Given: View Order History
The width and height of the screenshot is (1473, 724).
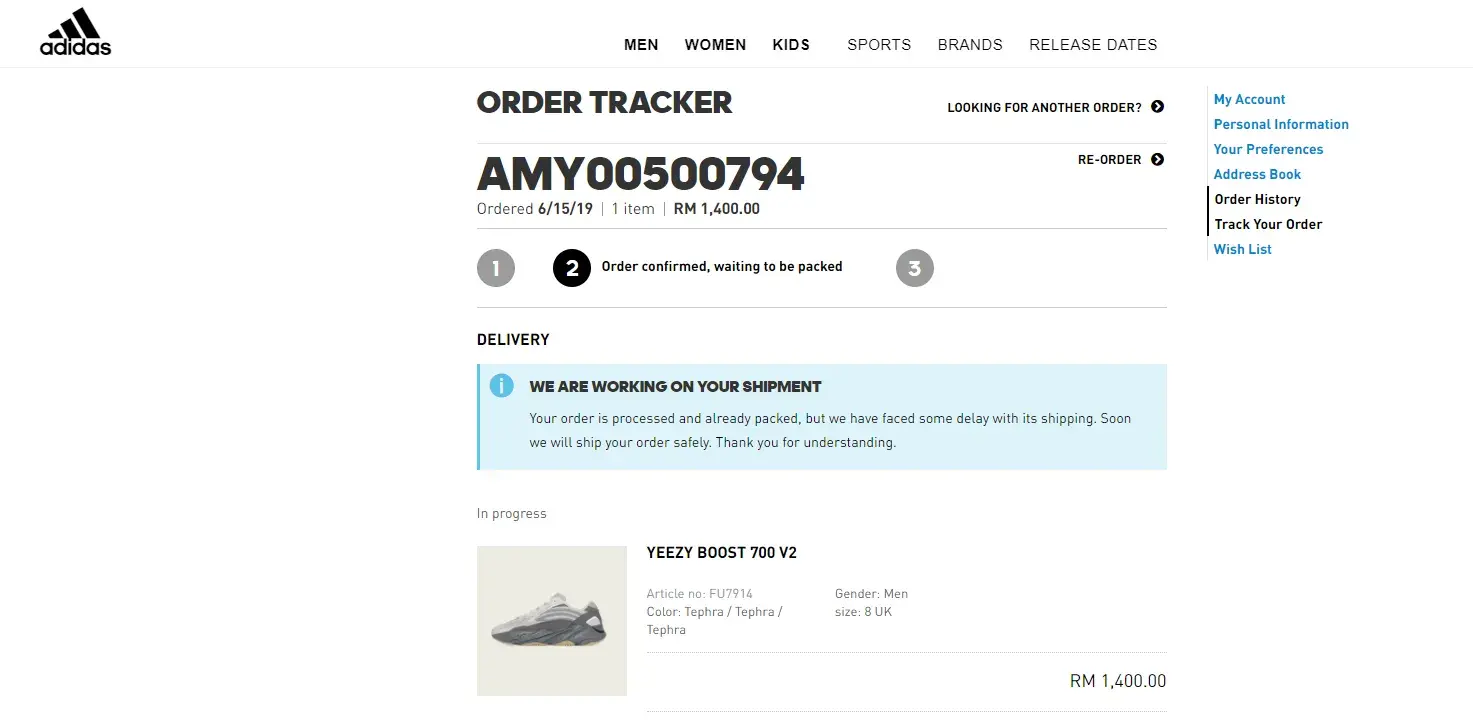Looking at the screenshot, I should 1257,200.
